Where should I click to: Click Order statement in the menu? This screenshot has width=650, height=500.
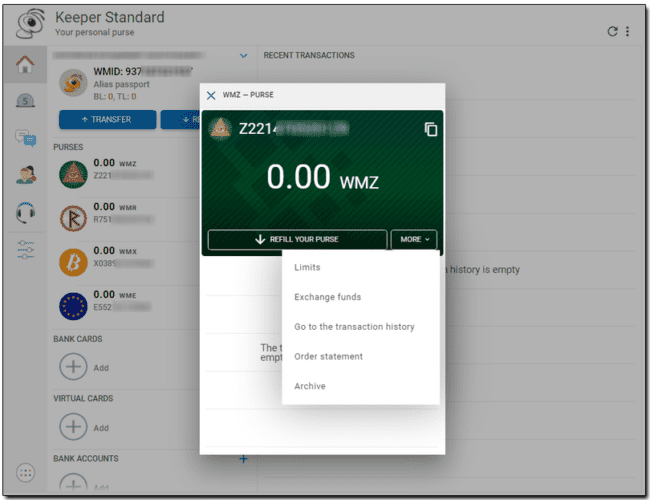click(x=328, y=357)
